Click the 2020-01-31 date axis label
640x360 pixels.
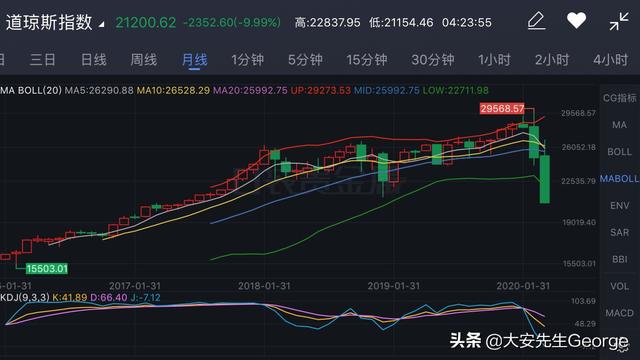(x=523, y=286)
